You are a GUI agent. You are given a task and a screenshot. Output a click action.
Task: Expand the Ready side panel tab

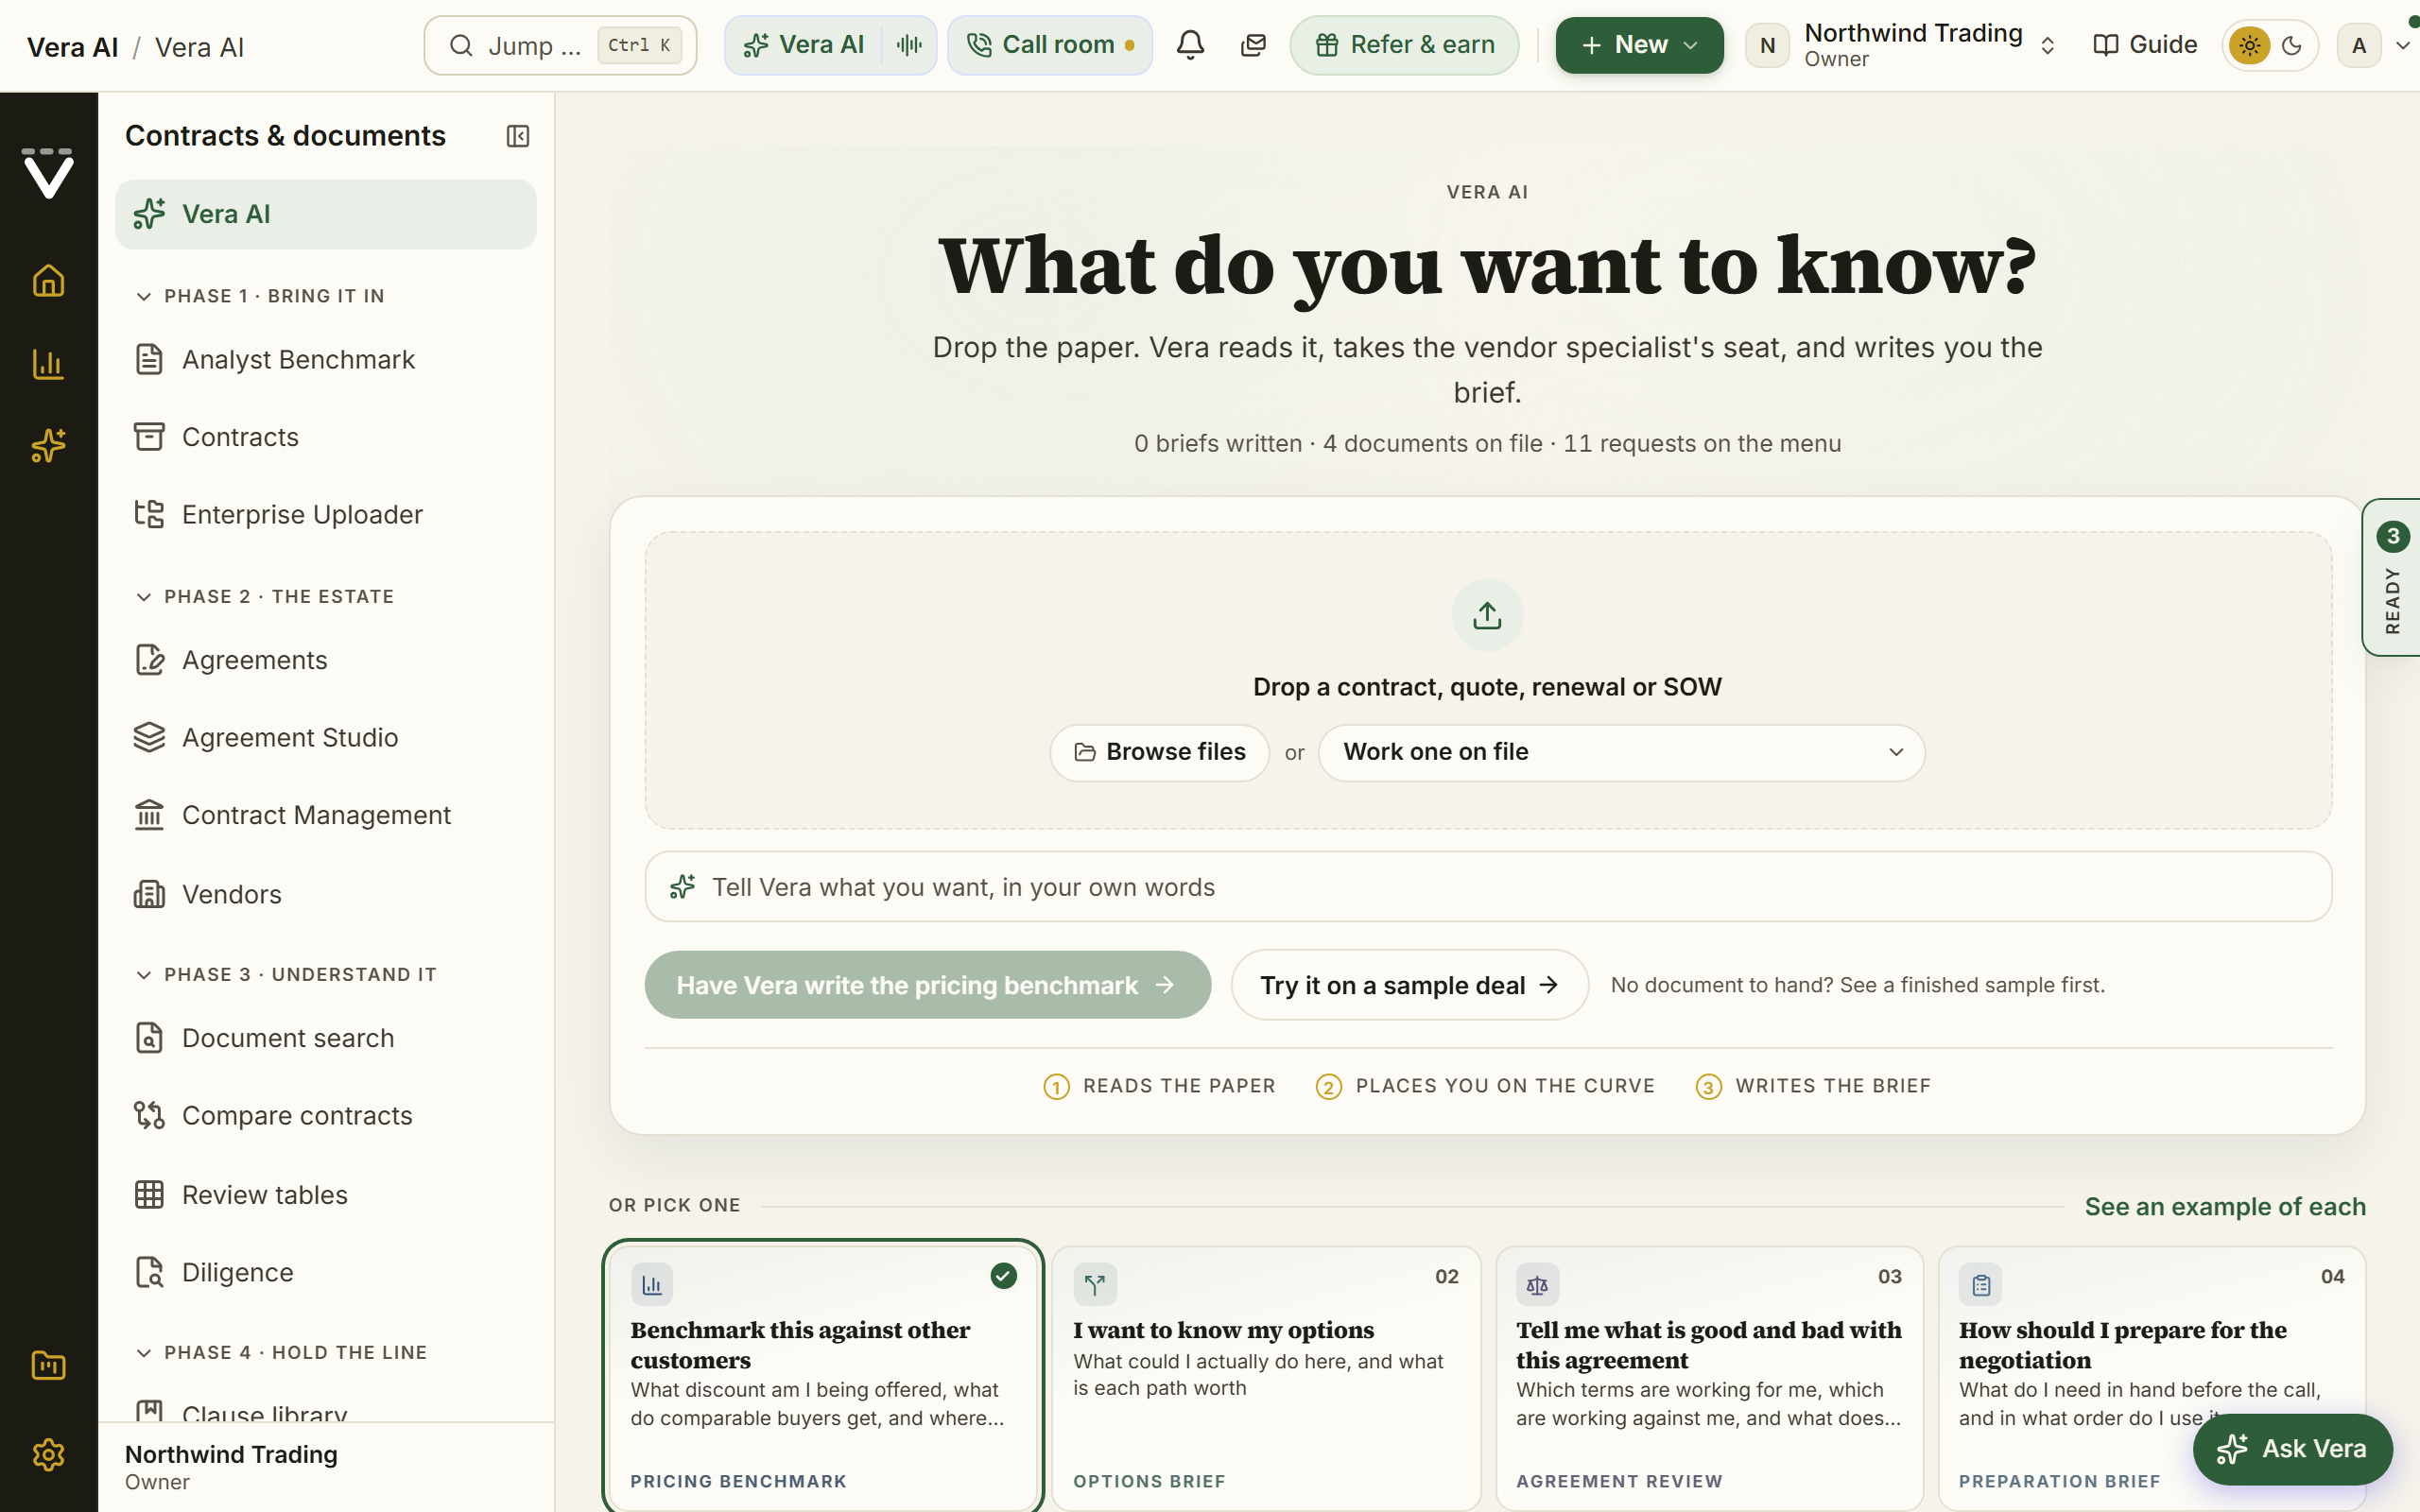[2392, 577]
